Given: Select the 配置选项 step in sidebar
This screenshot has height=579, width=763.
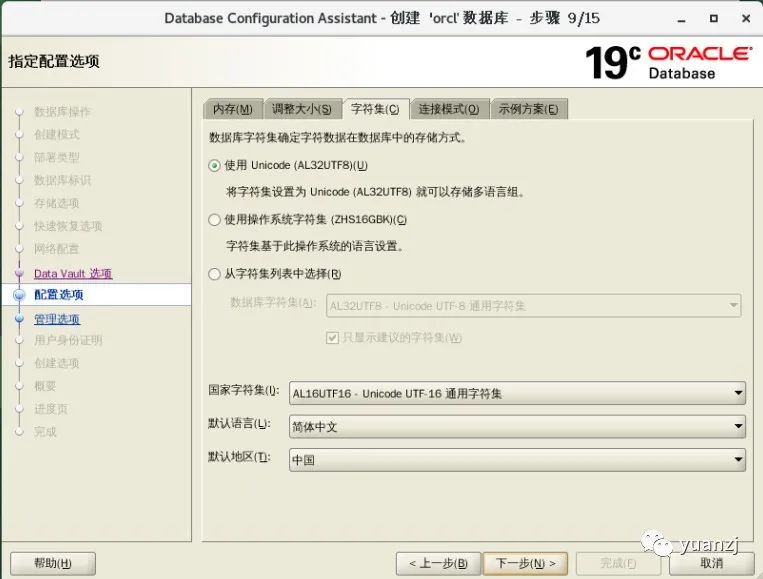Looking at the screenshot, I should pyautogui.click(x=58, y=294).
